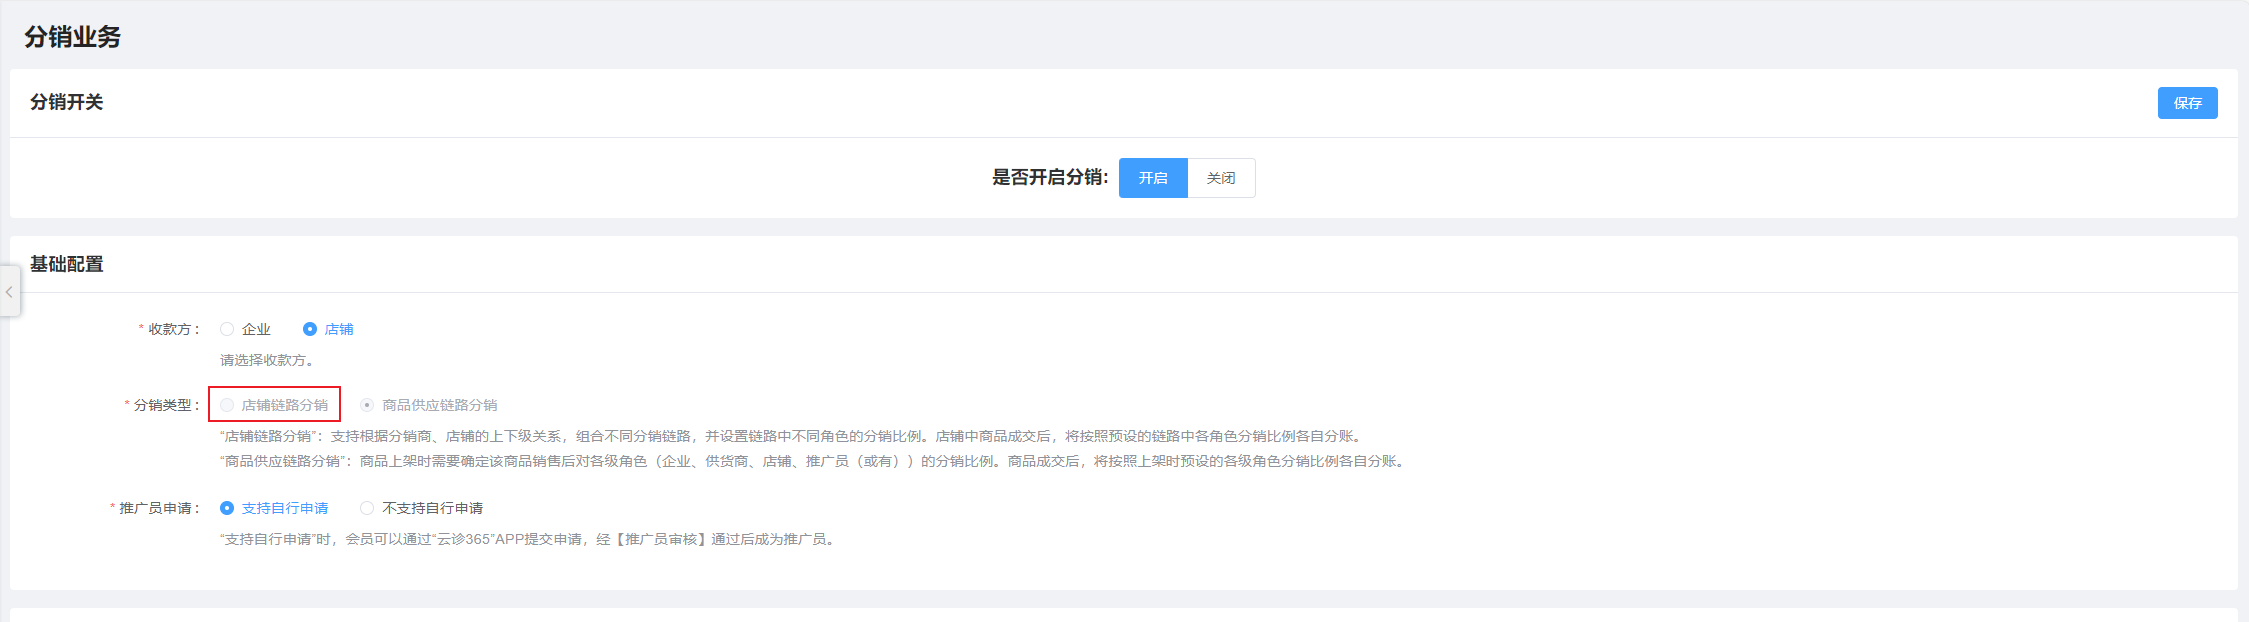This screenshot has height=622, width=2249.
Task: Click the 保存 button
Action: 2187,103
